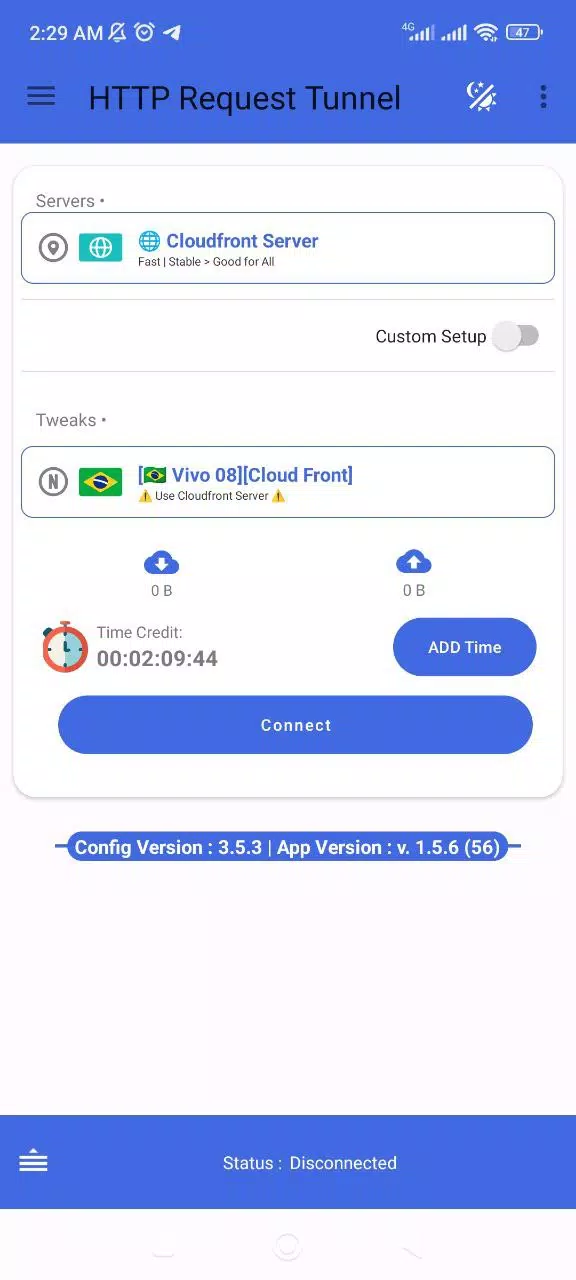Open the hamburger navigation menu

(41, 96)
